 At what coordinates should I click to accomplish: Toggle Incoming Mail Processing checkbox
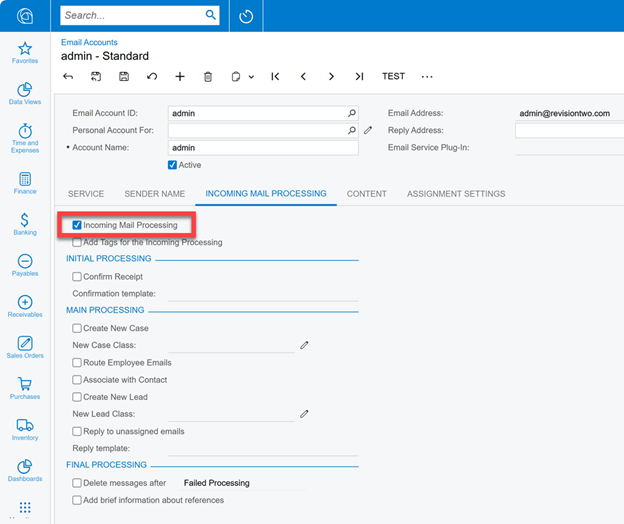pos(77,225)
